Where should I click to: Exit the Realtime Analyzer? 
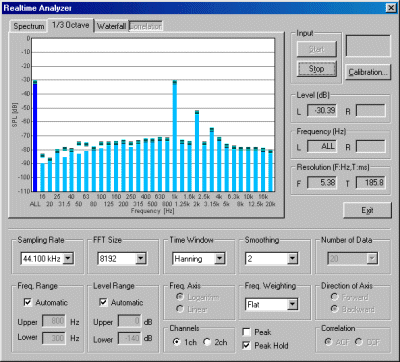click(367, 210)
